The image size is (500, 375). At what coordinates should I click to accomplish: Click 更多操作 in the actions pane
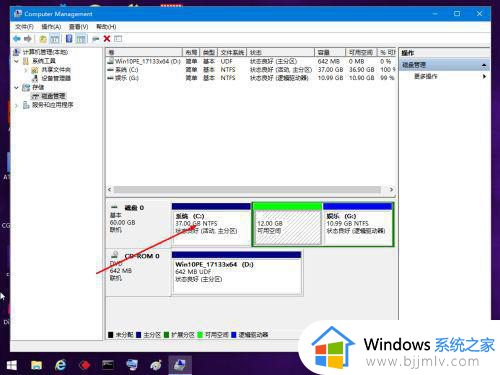tap(426, 76)
